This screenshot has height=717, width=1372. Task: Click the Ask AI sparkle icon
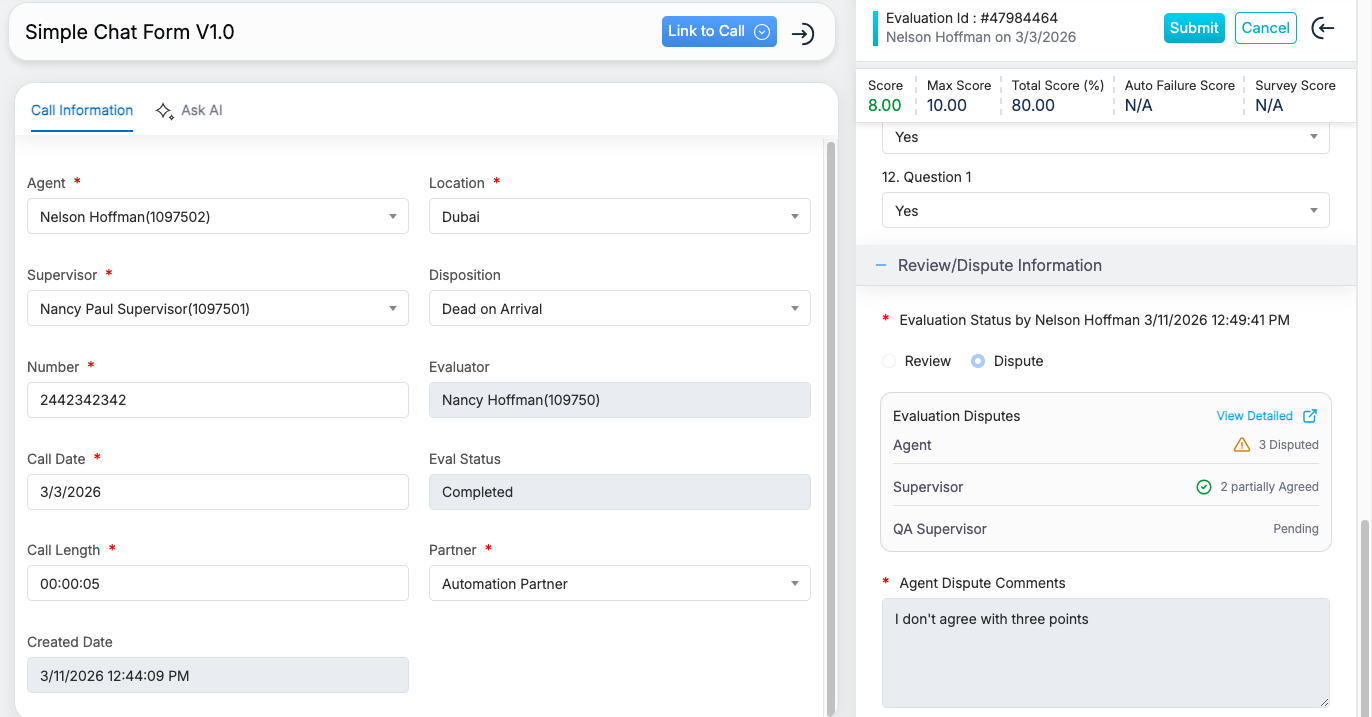pyautogui.click(x=165, y=111)
